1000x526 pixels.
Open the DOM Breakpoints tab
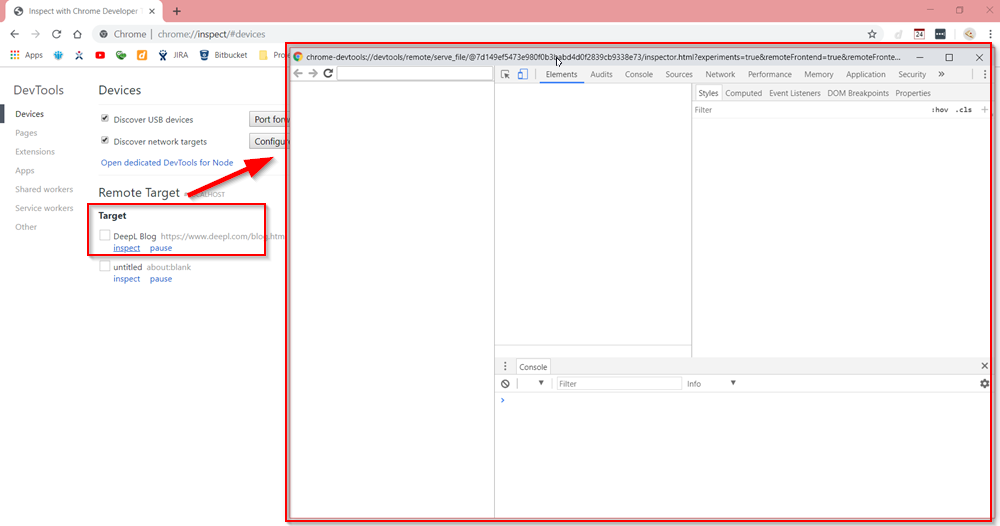(x=858, y=93)
